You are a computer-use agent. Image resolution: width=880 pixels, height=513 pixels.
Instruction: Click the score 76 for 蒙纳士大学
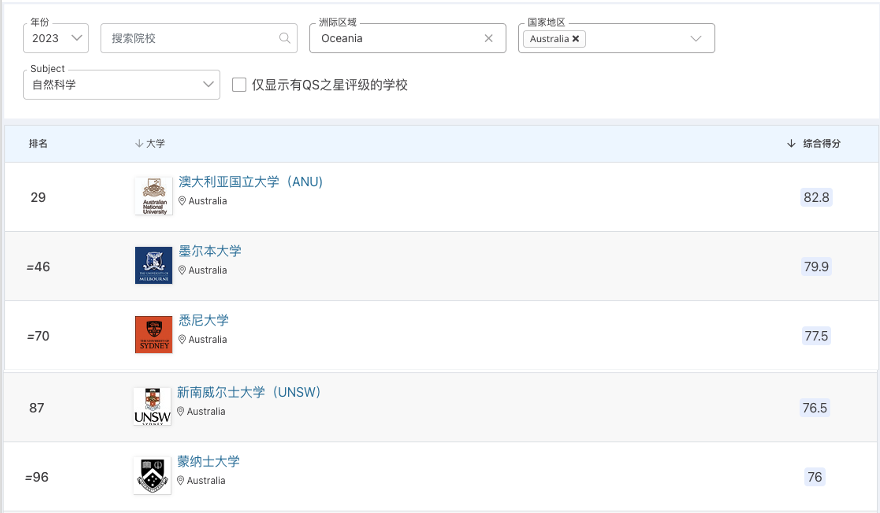(814, 477)
